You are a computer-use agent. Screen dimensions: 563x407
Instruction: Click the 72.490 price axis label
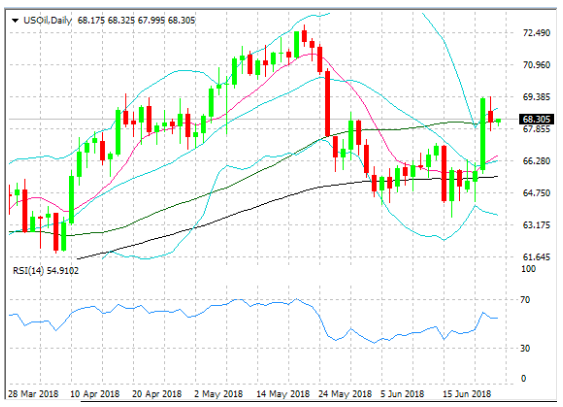tap(536, 33)
